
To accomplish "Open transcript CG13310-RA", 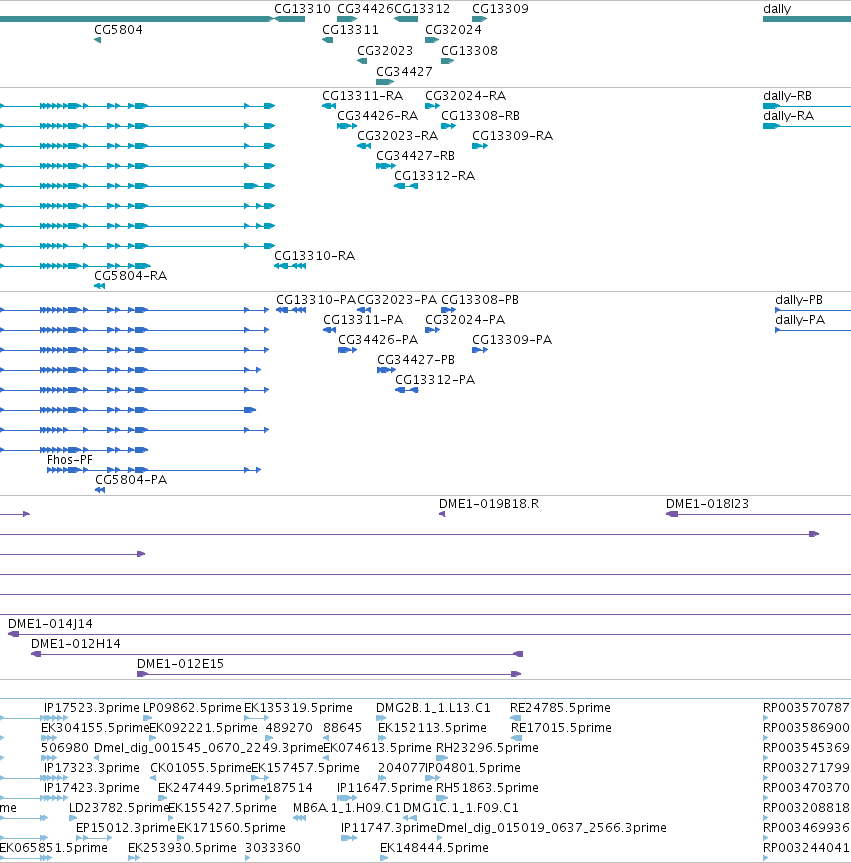I will coord(314,256).
